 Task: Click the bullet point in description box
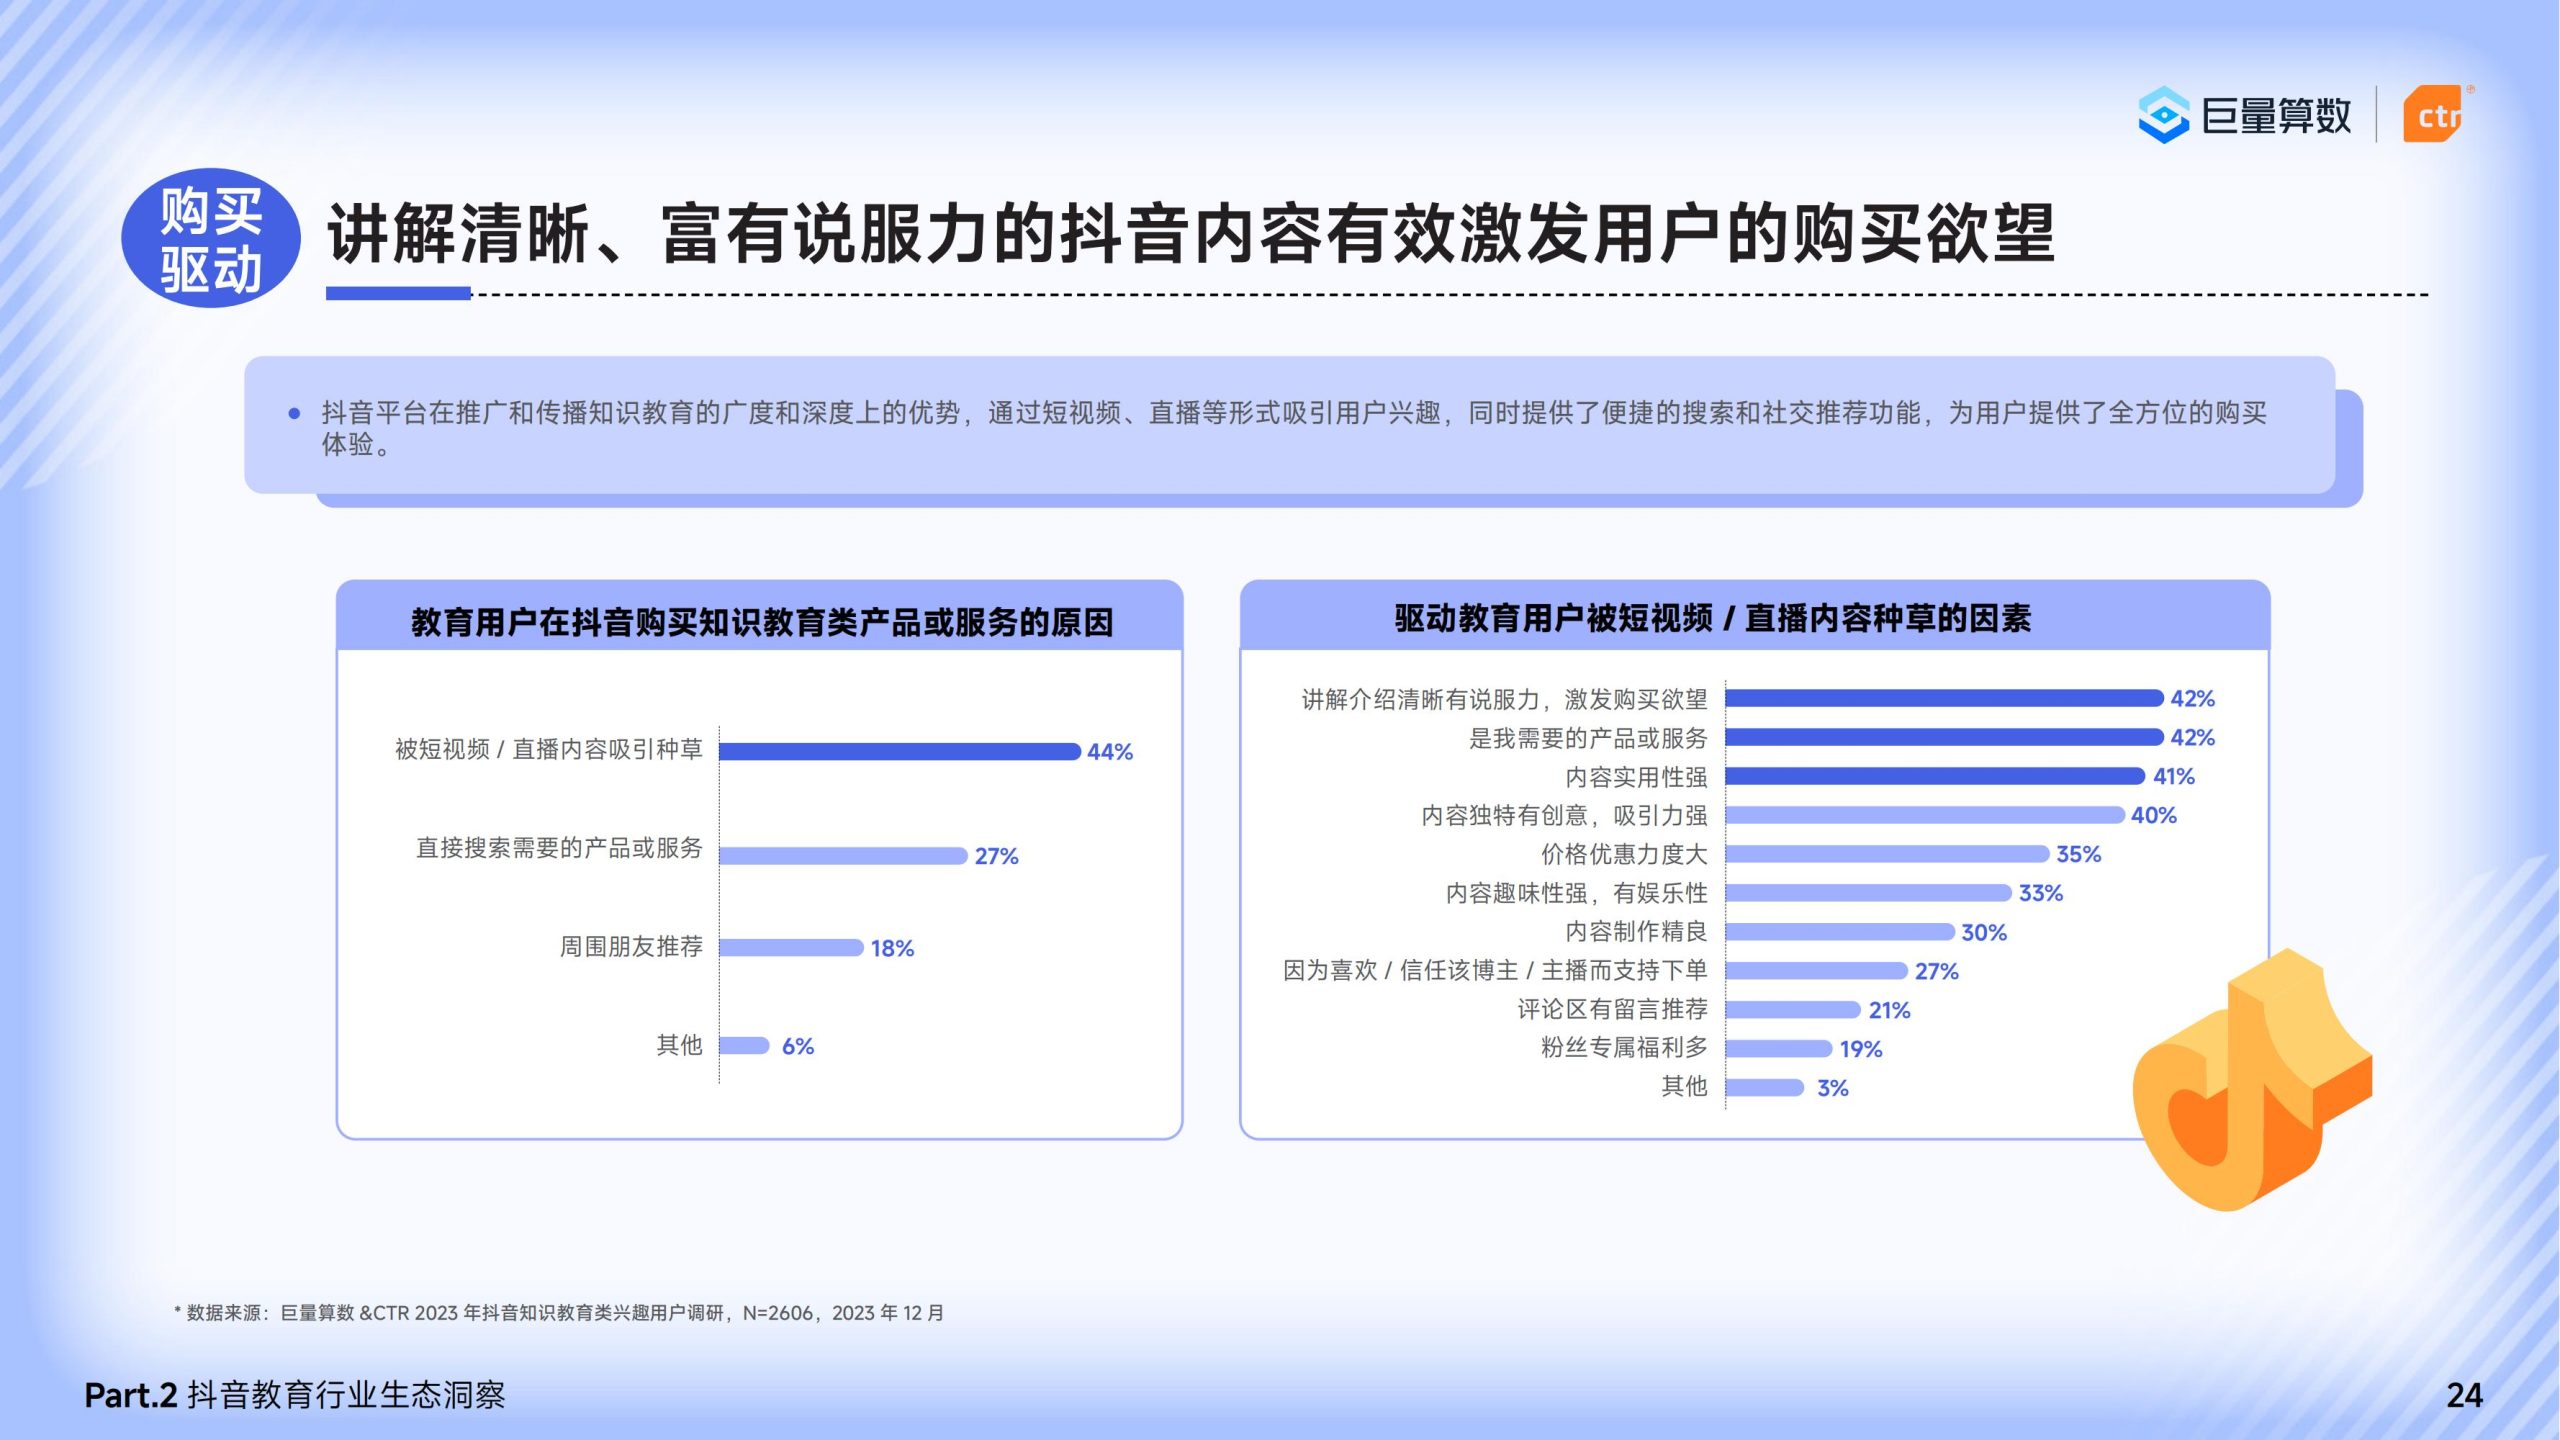pos(294,413)
